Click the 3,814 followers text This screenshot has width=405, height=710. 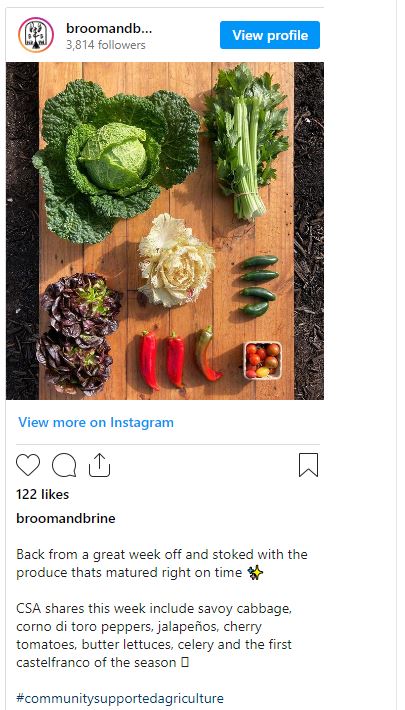click(106, 45)
